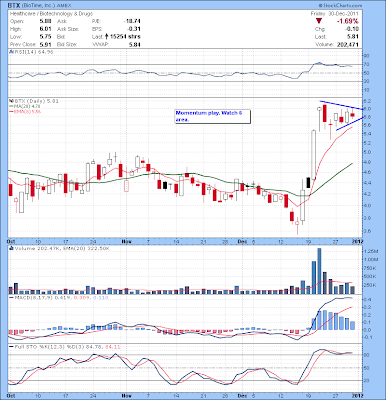This screenshot has width=386, height=400.
Task: Click the P/E value -18.74
Action: coord(132,21)
